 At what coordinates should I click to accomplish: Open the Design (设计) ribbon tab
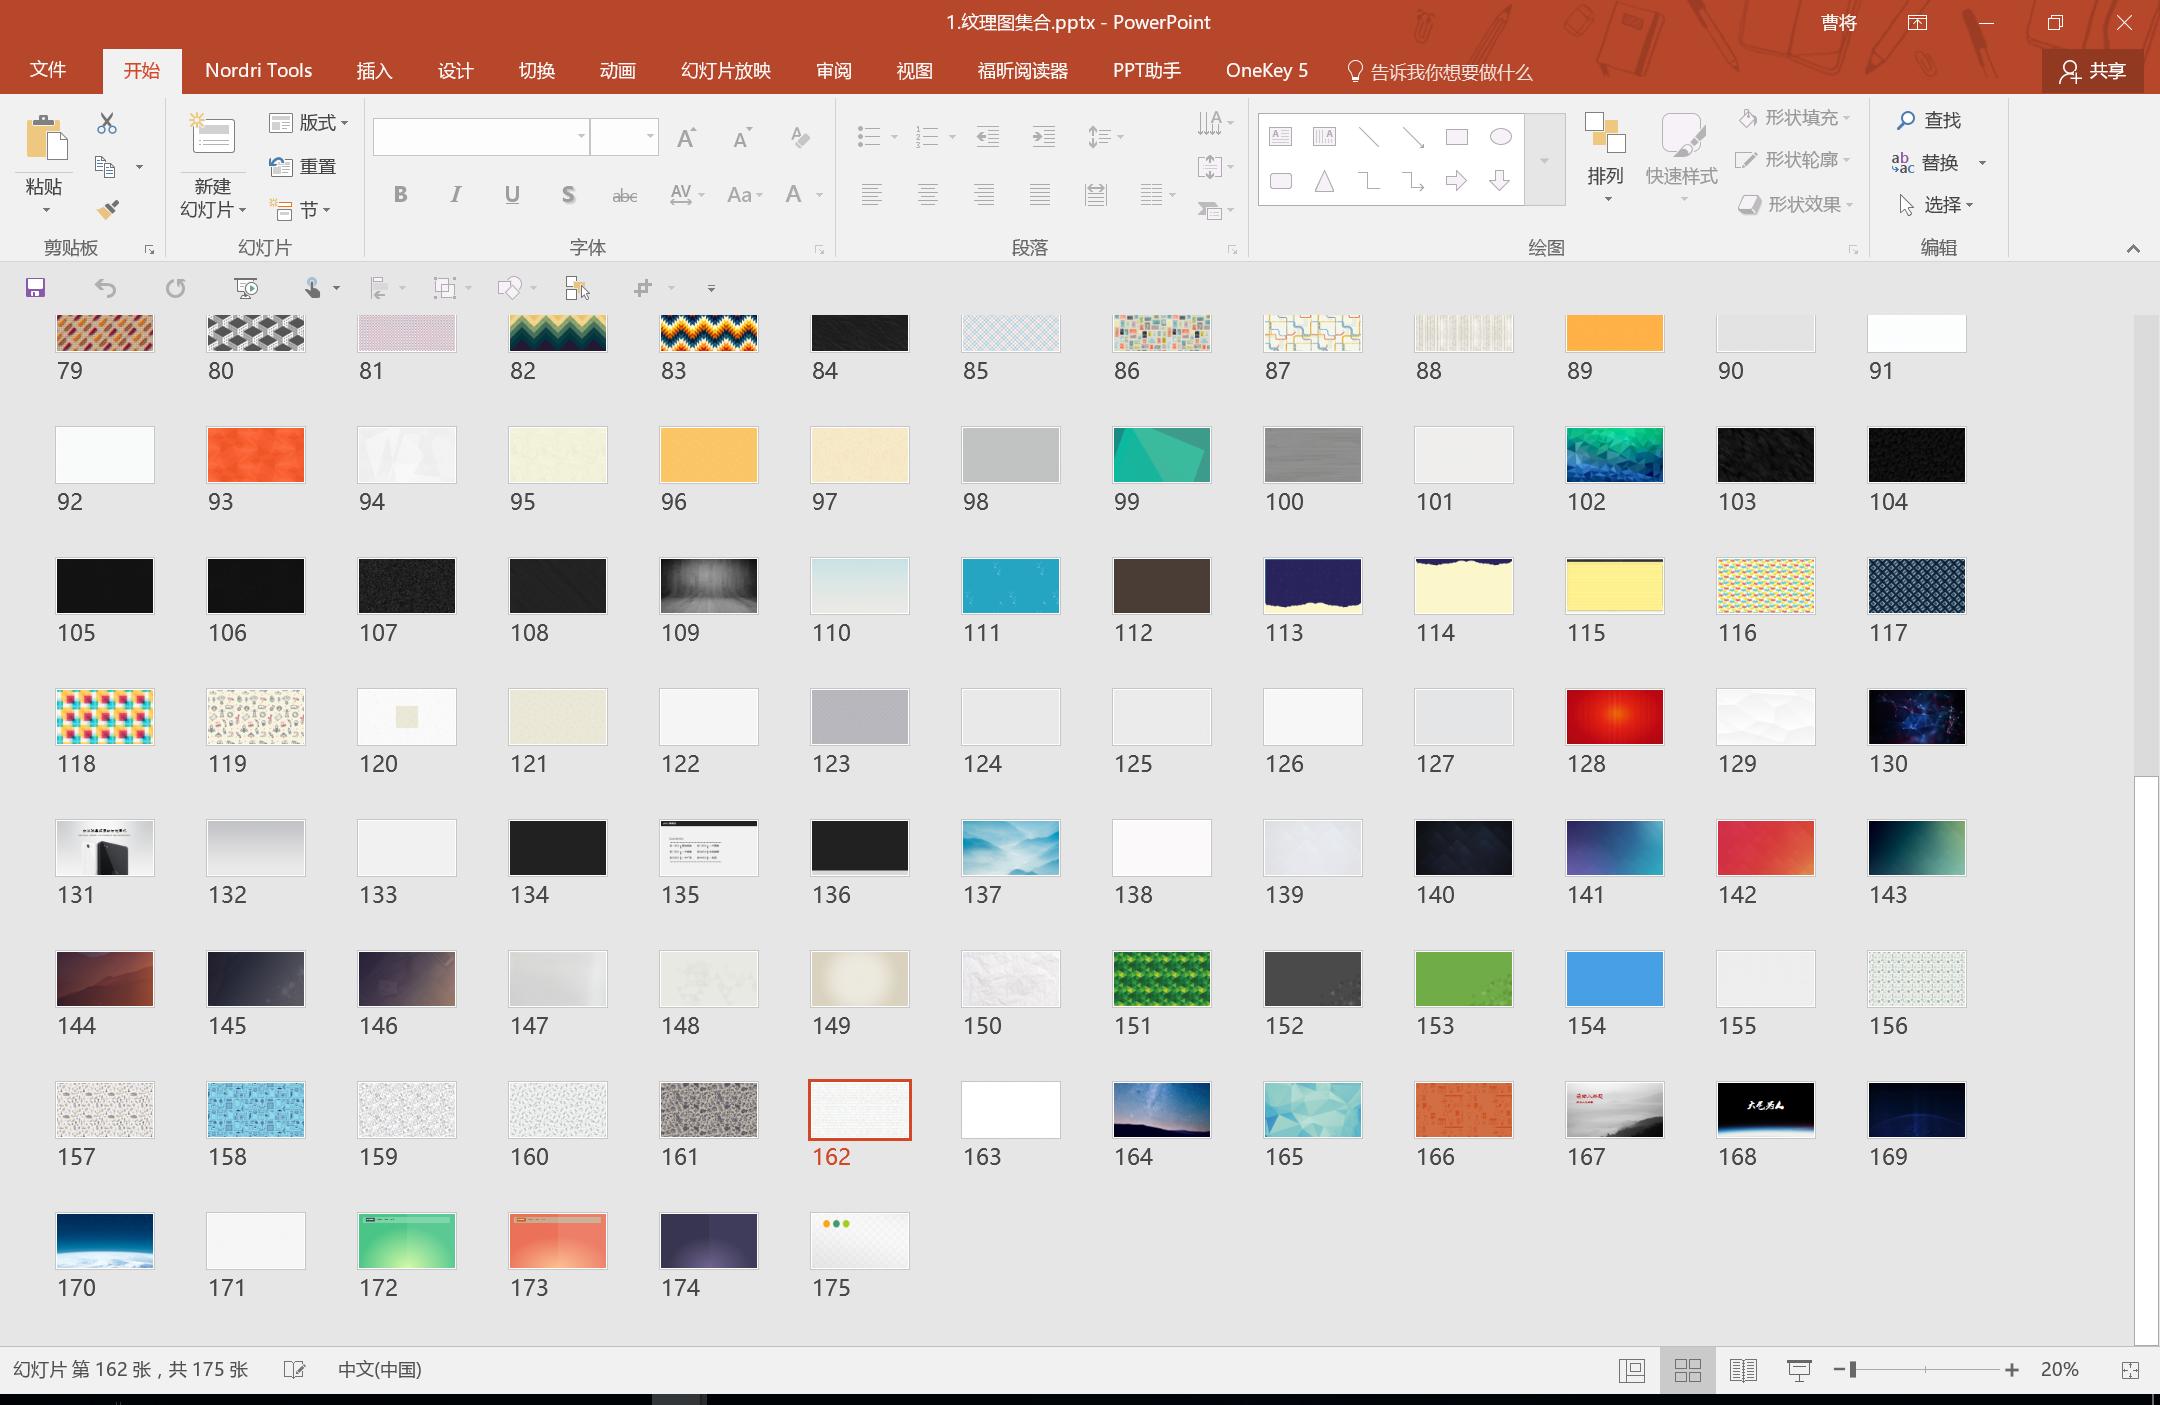455,71
